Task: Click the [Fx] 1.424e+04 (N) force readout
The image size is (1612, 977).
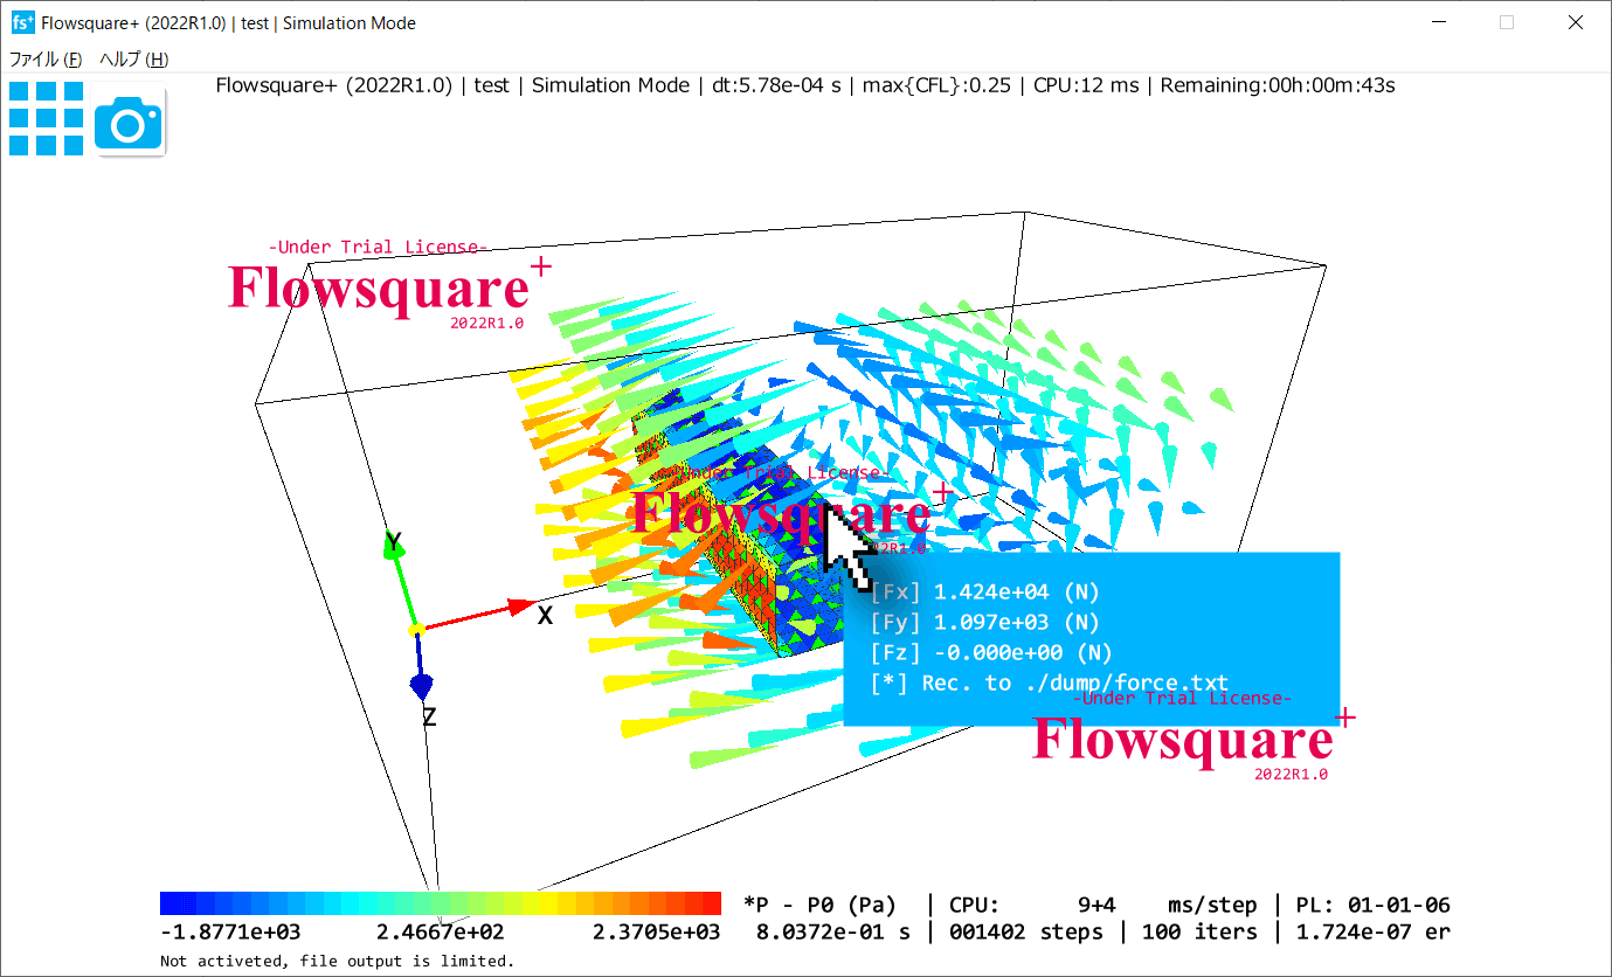Action: [x=985, y=592]
